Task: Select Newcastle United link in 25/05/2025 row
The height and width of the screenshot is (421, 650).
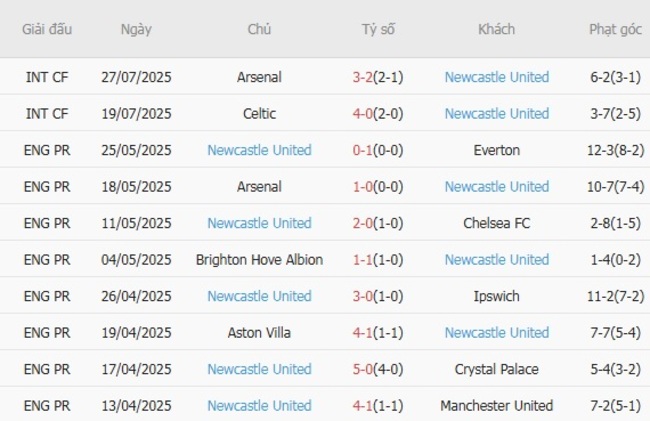Action: click(x=259, y=150)
